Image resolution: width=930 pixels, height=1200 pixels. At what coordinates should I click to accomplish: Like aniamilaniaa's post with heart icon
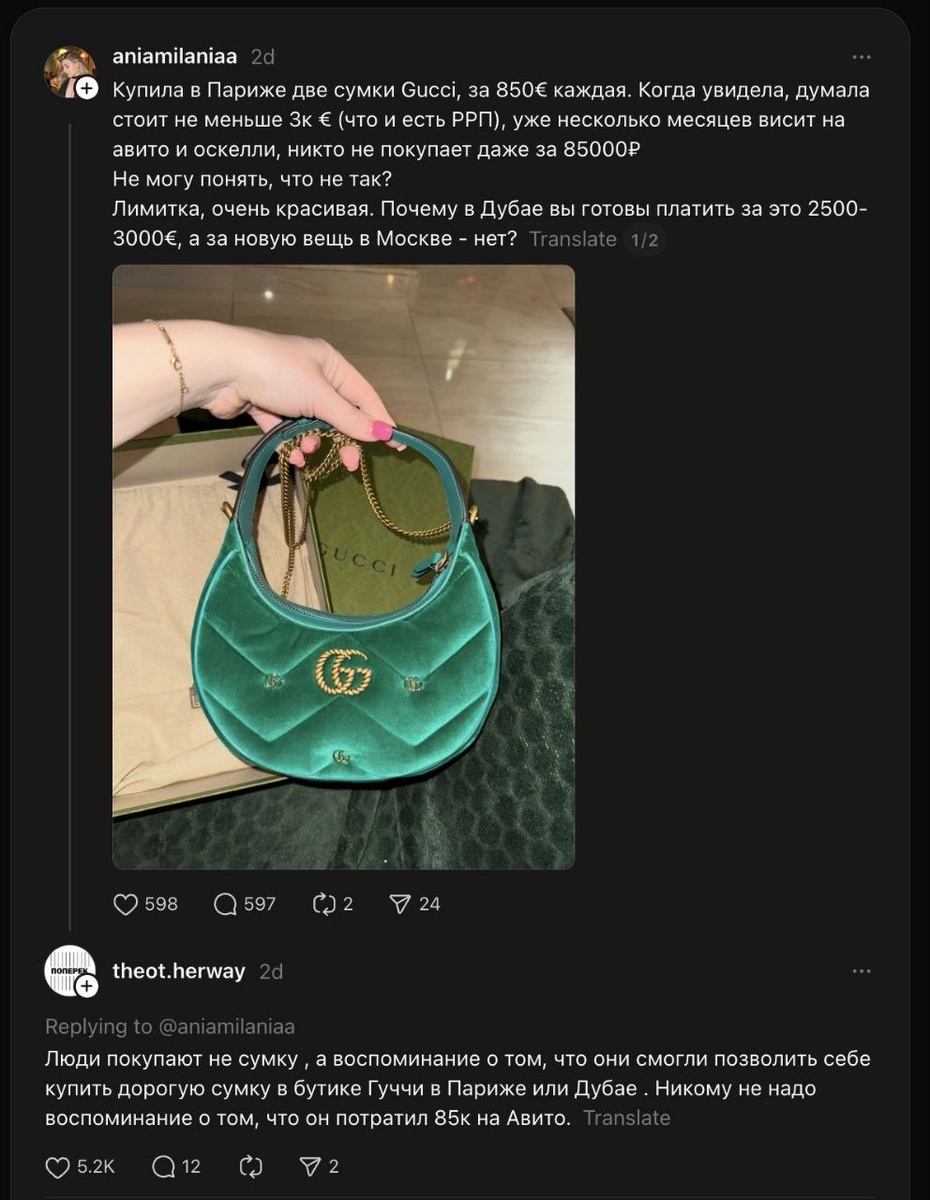click(125, 904)
